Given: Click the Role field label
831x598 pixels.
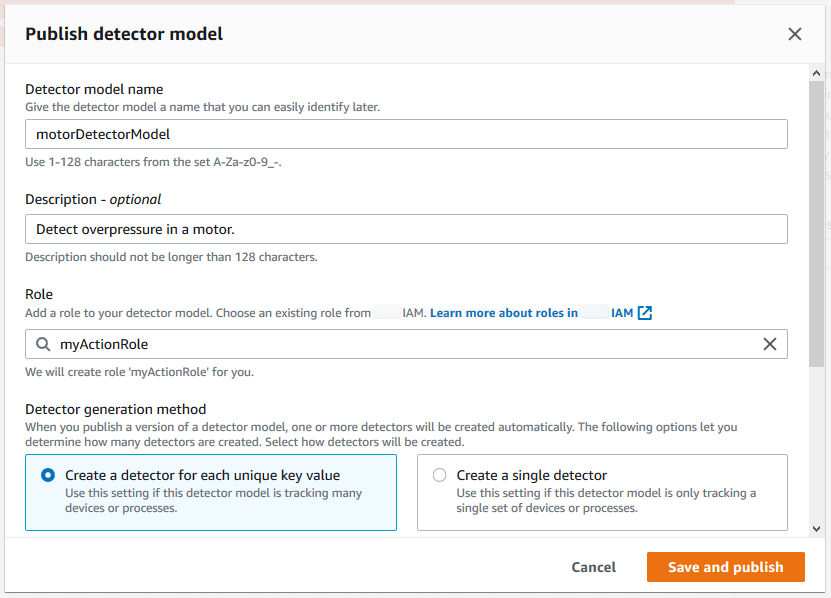Looking at the screenshot, I should click(39, 294).
